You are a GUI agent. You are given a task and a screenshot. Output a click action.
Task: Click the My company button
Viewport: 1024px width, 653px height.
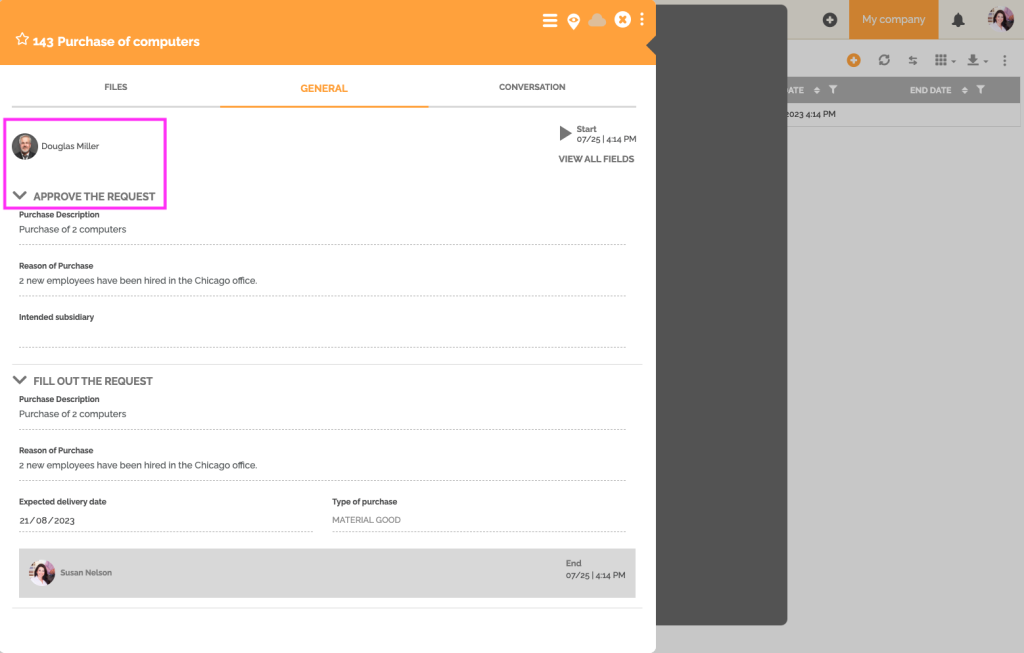[x=893, y=18]
